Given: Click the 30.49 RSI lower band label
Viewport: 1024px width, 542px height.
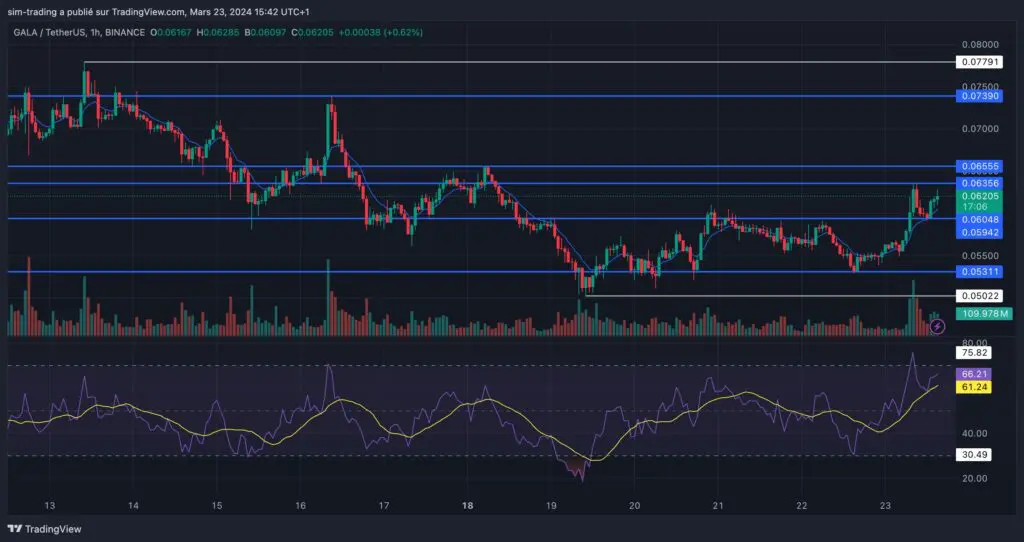Looking at the screenshot, I should [x=975, y=455].
